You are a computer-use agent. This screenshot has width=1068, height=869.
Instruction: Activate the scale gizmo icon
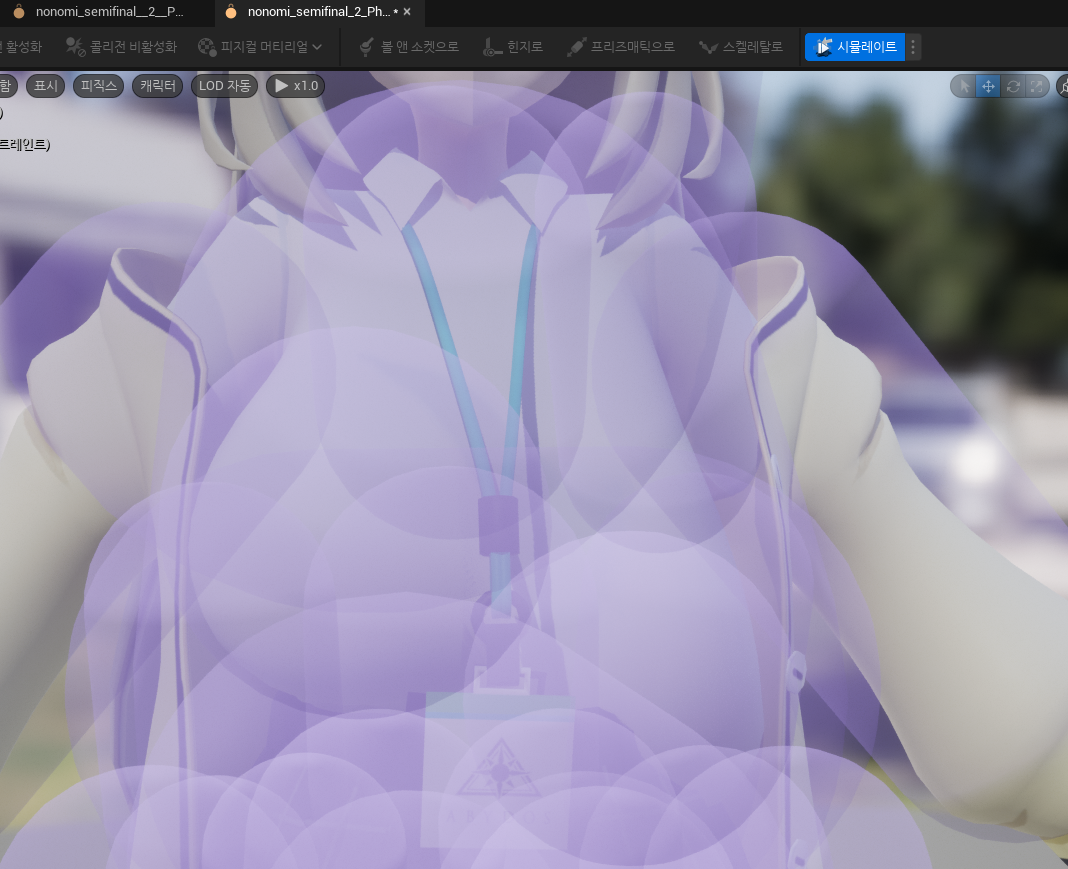[1037, 86]
